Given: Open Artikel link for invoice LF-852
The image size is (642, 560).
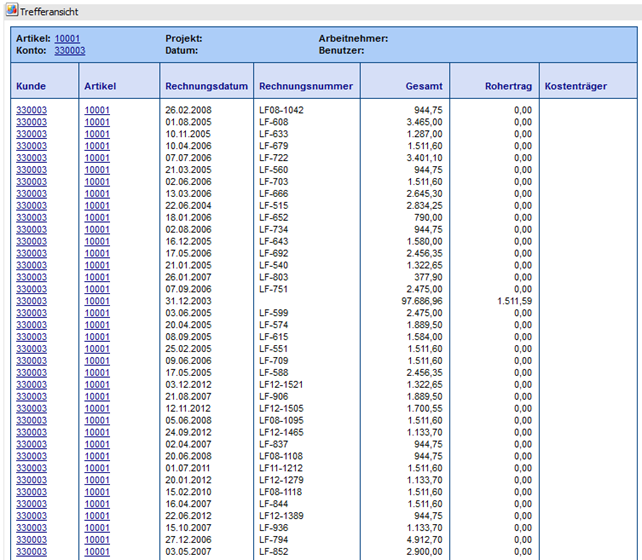Looking at the screenshot, I should click(97, 552).
